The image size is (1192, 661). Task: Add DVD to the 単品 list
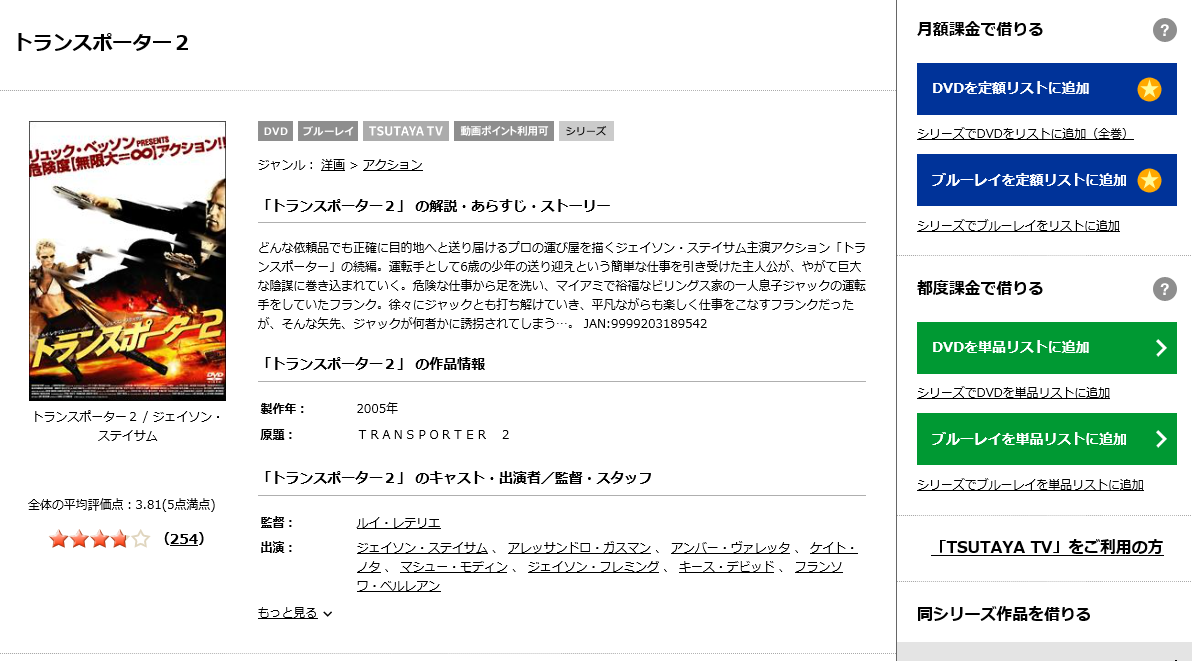1046,348
